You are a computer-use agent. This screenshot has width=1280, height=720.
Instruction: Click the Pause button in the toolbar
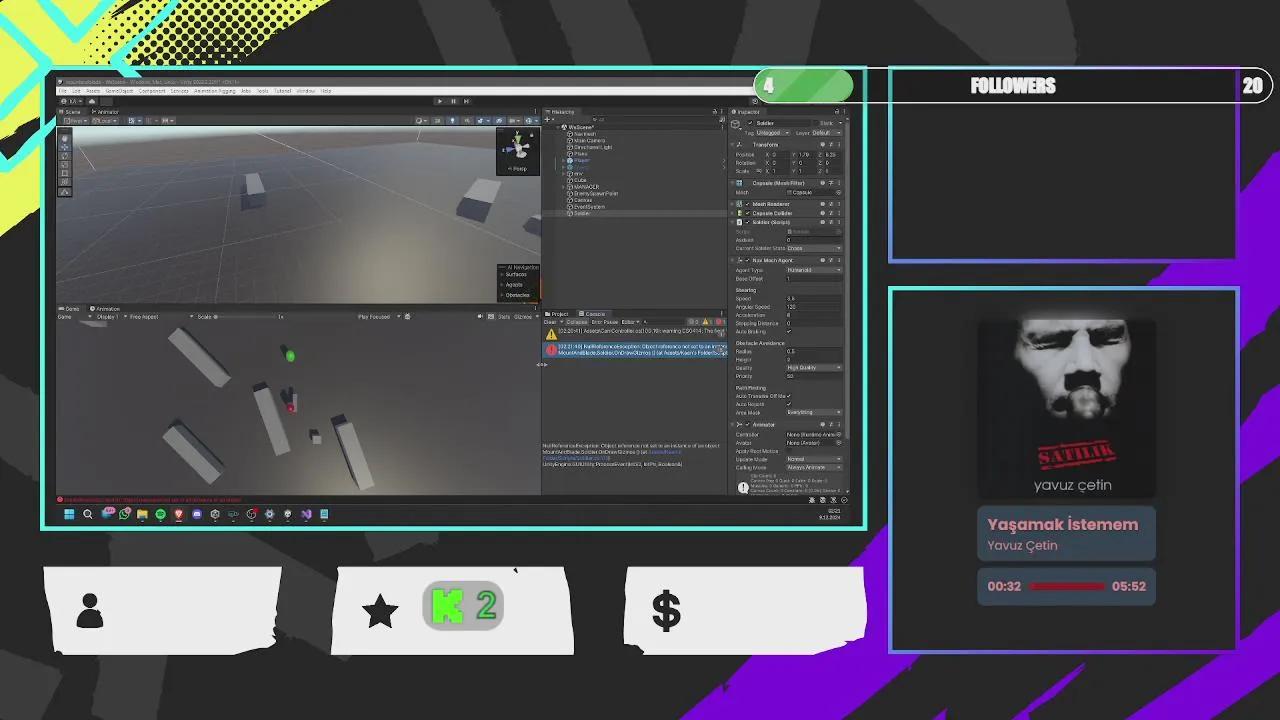pos(453,101)
